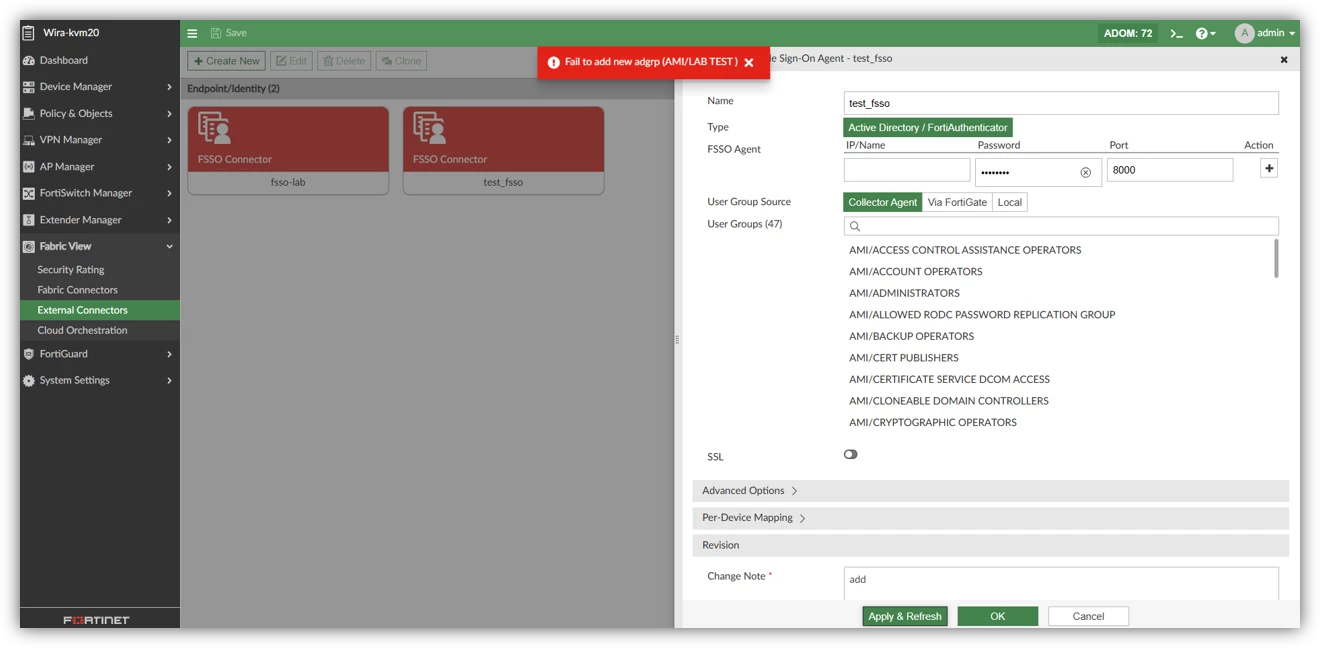Select Collector Agent group source
This screenshot has height=648, width=1320.
tap(883, 202)
